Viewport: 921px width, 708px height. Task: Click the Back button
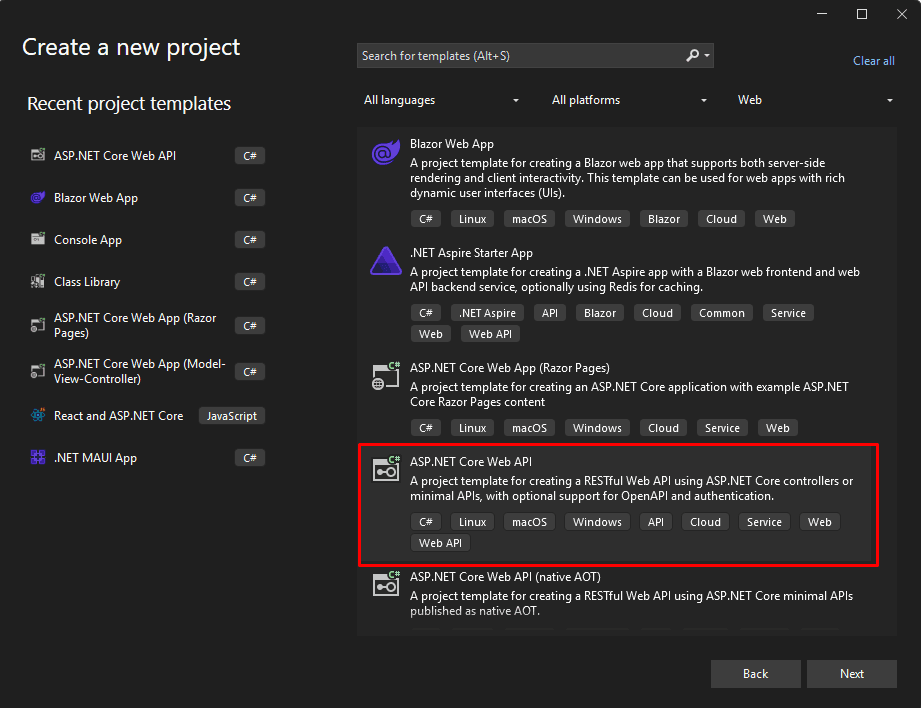click(755, 674)
